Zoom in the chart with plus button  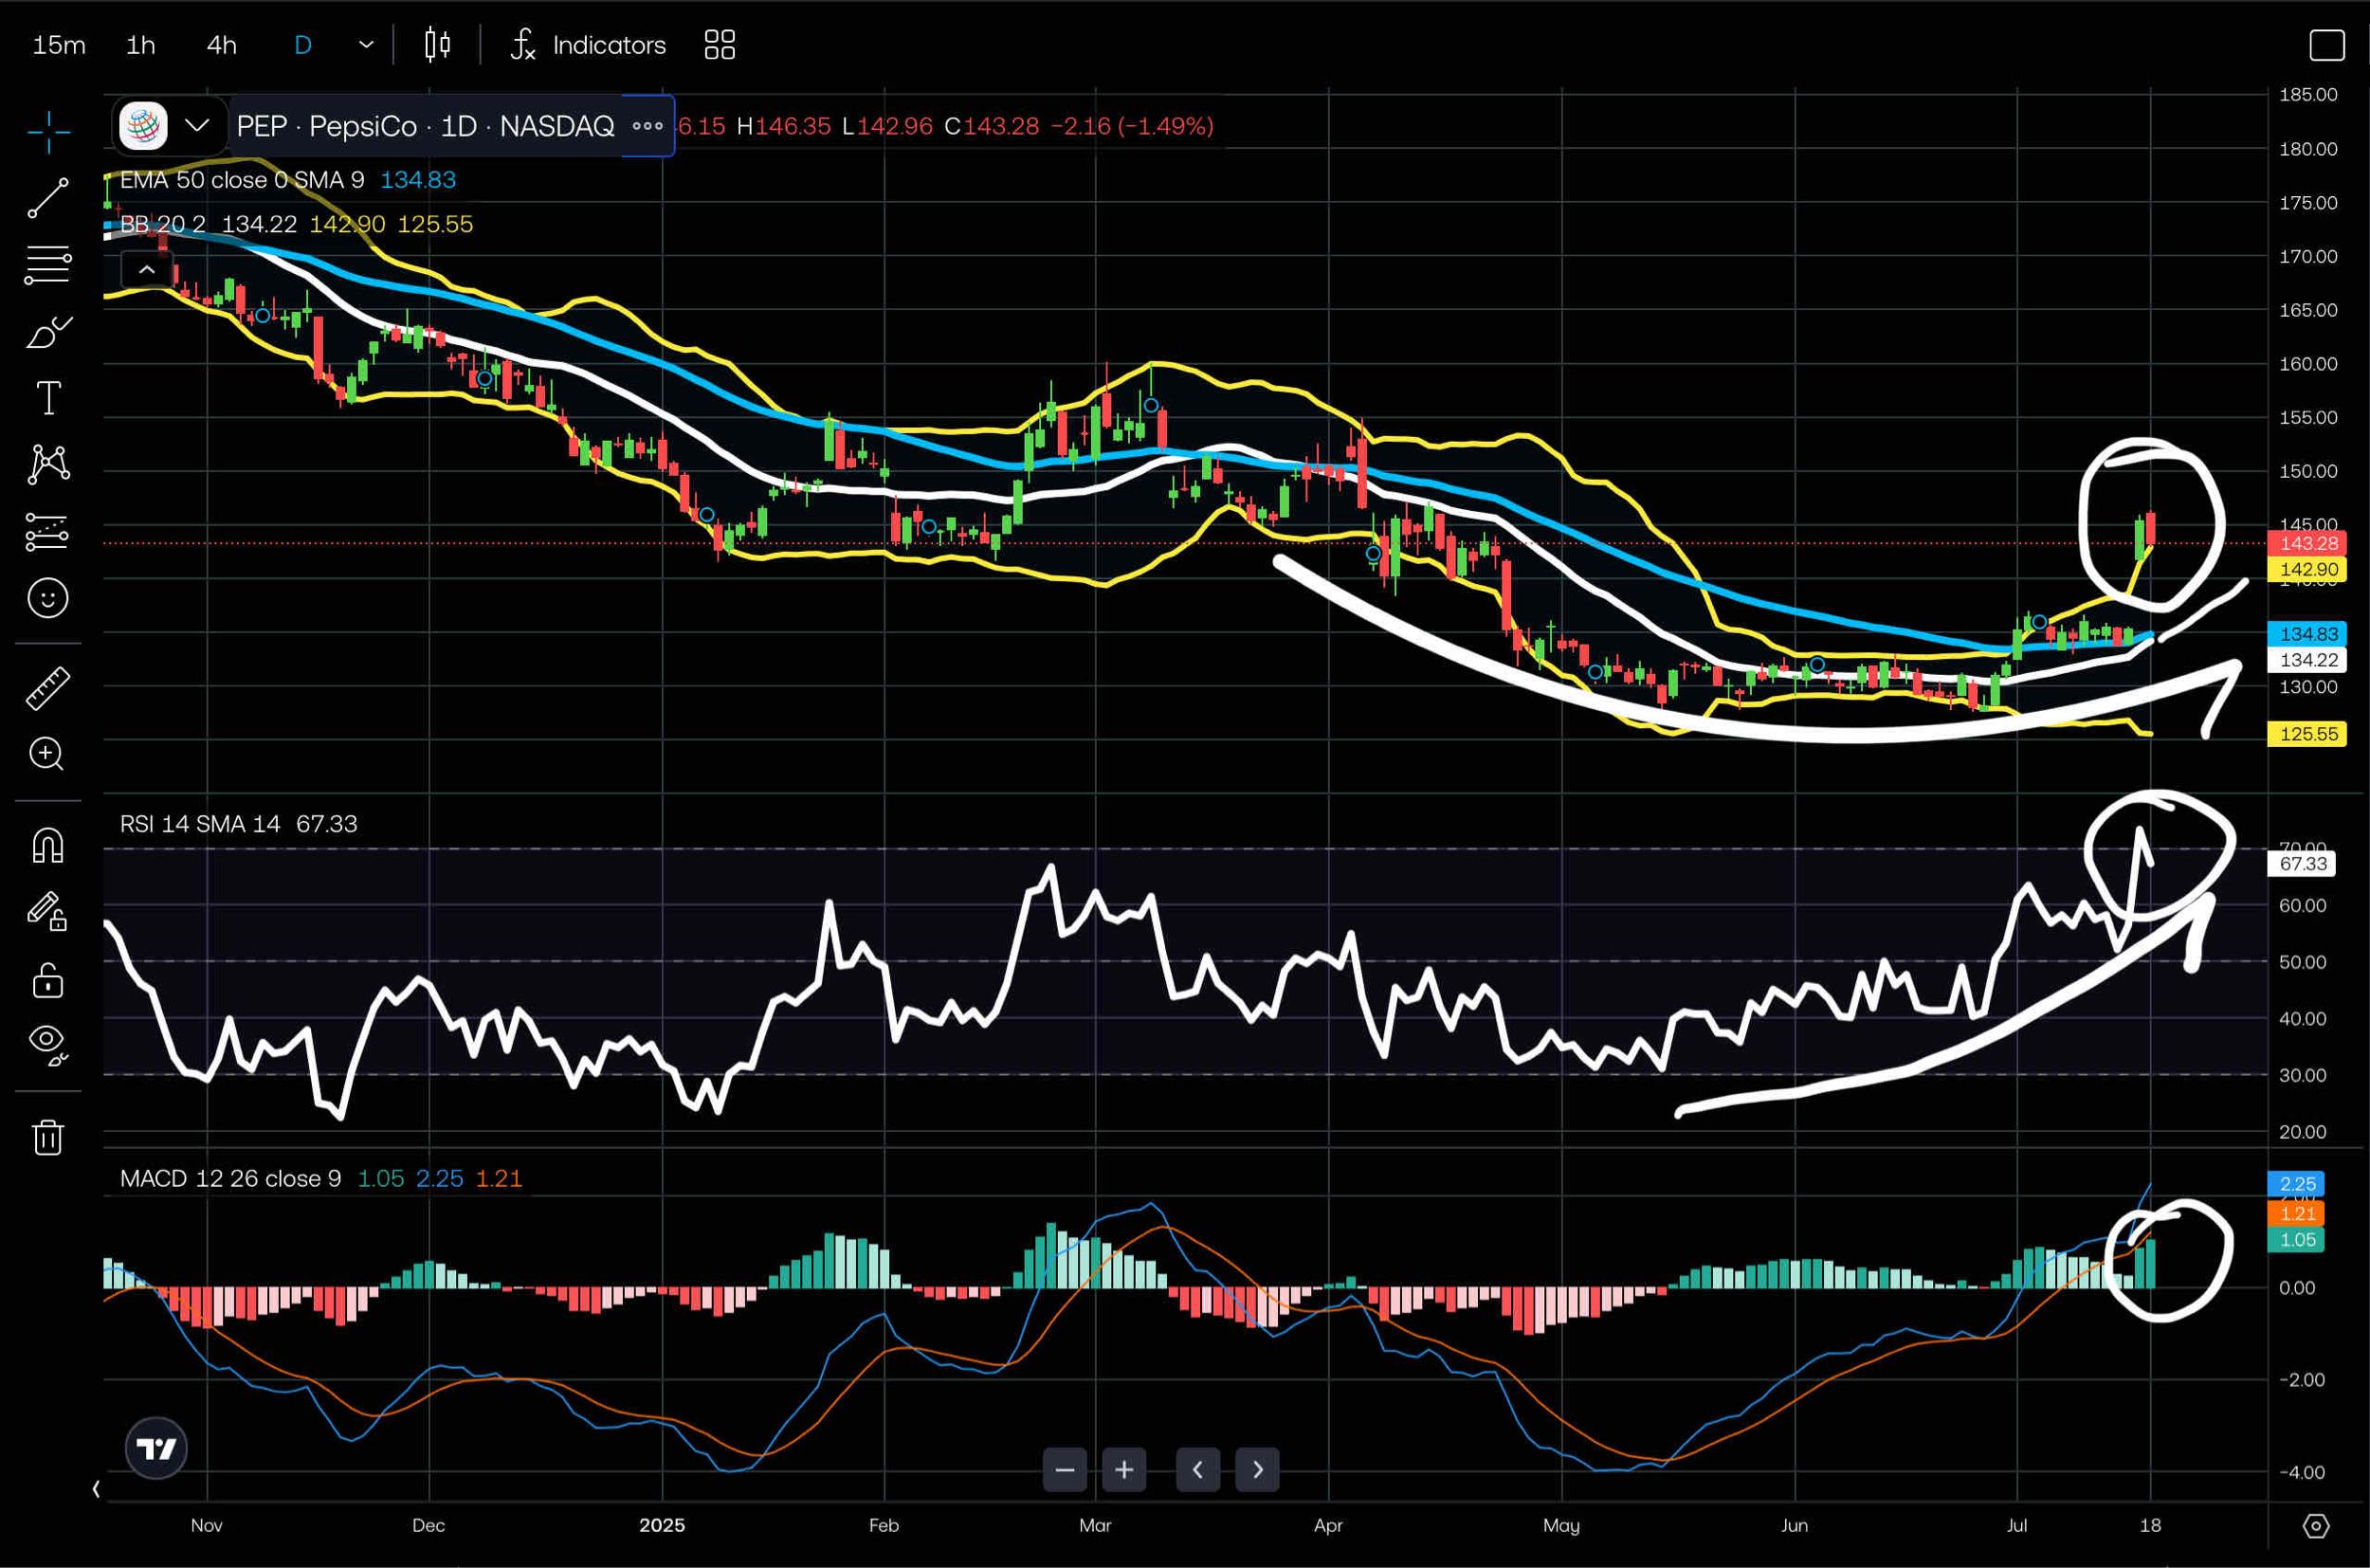(x=1124, y=1470)
